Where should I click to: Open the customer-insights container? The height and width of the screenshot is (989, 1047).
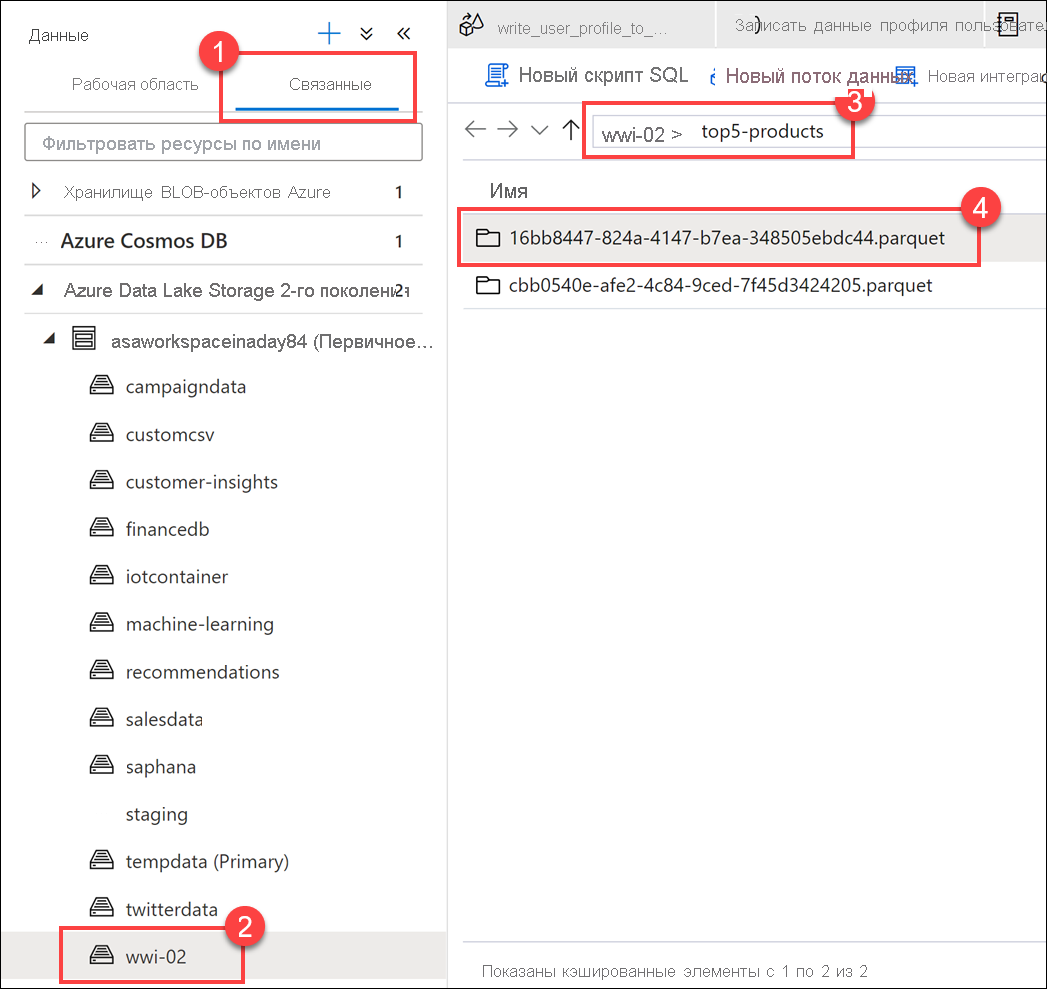[202, 481]
